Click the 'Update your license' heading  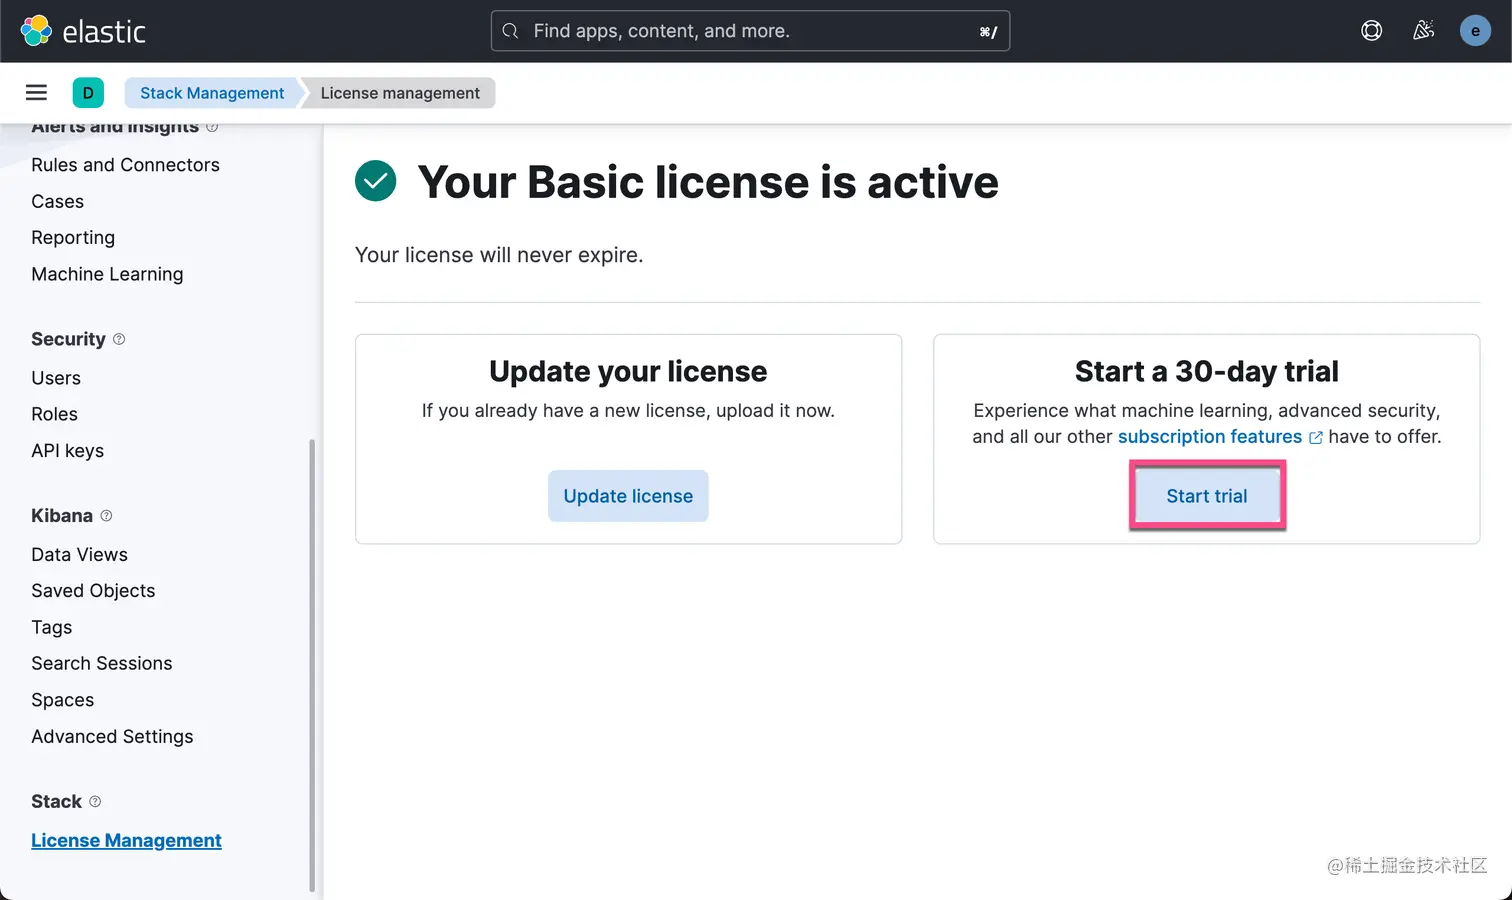(628, 372)
